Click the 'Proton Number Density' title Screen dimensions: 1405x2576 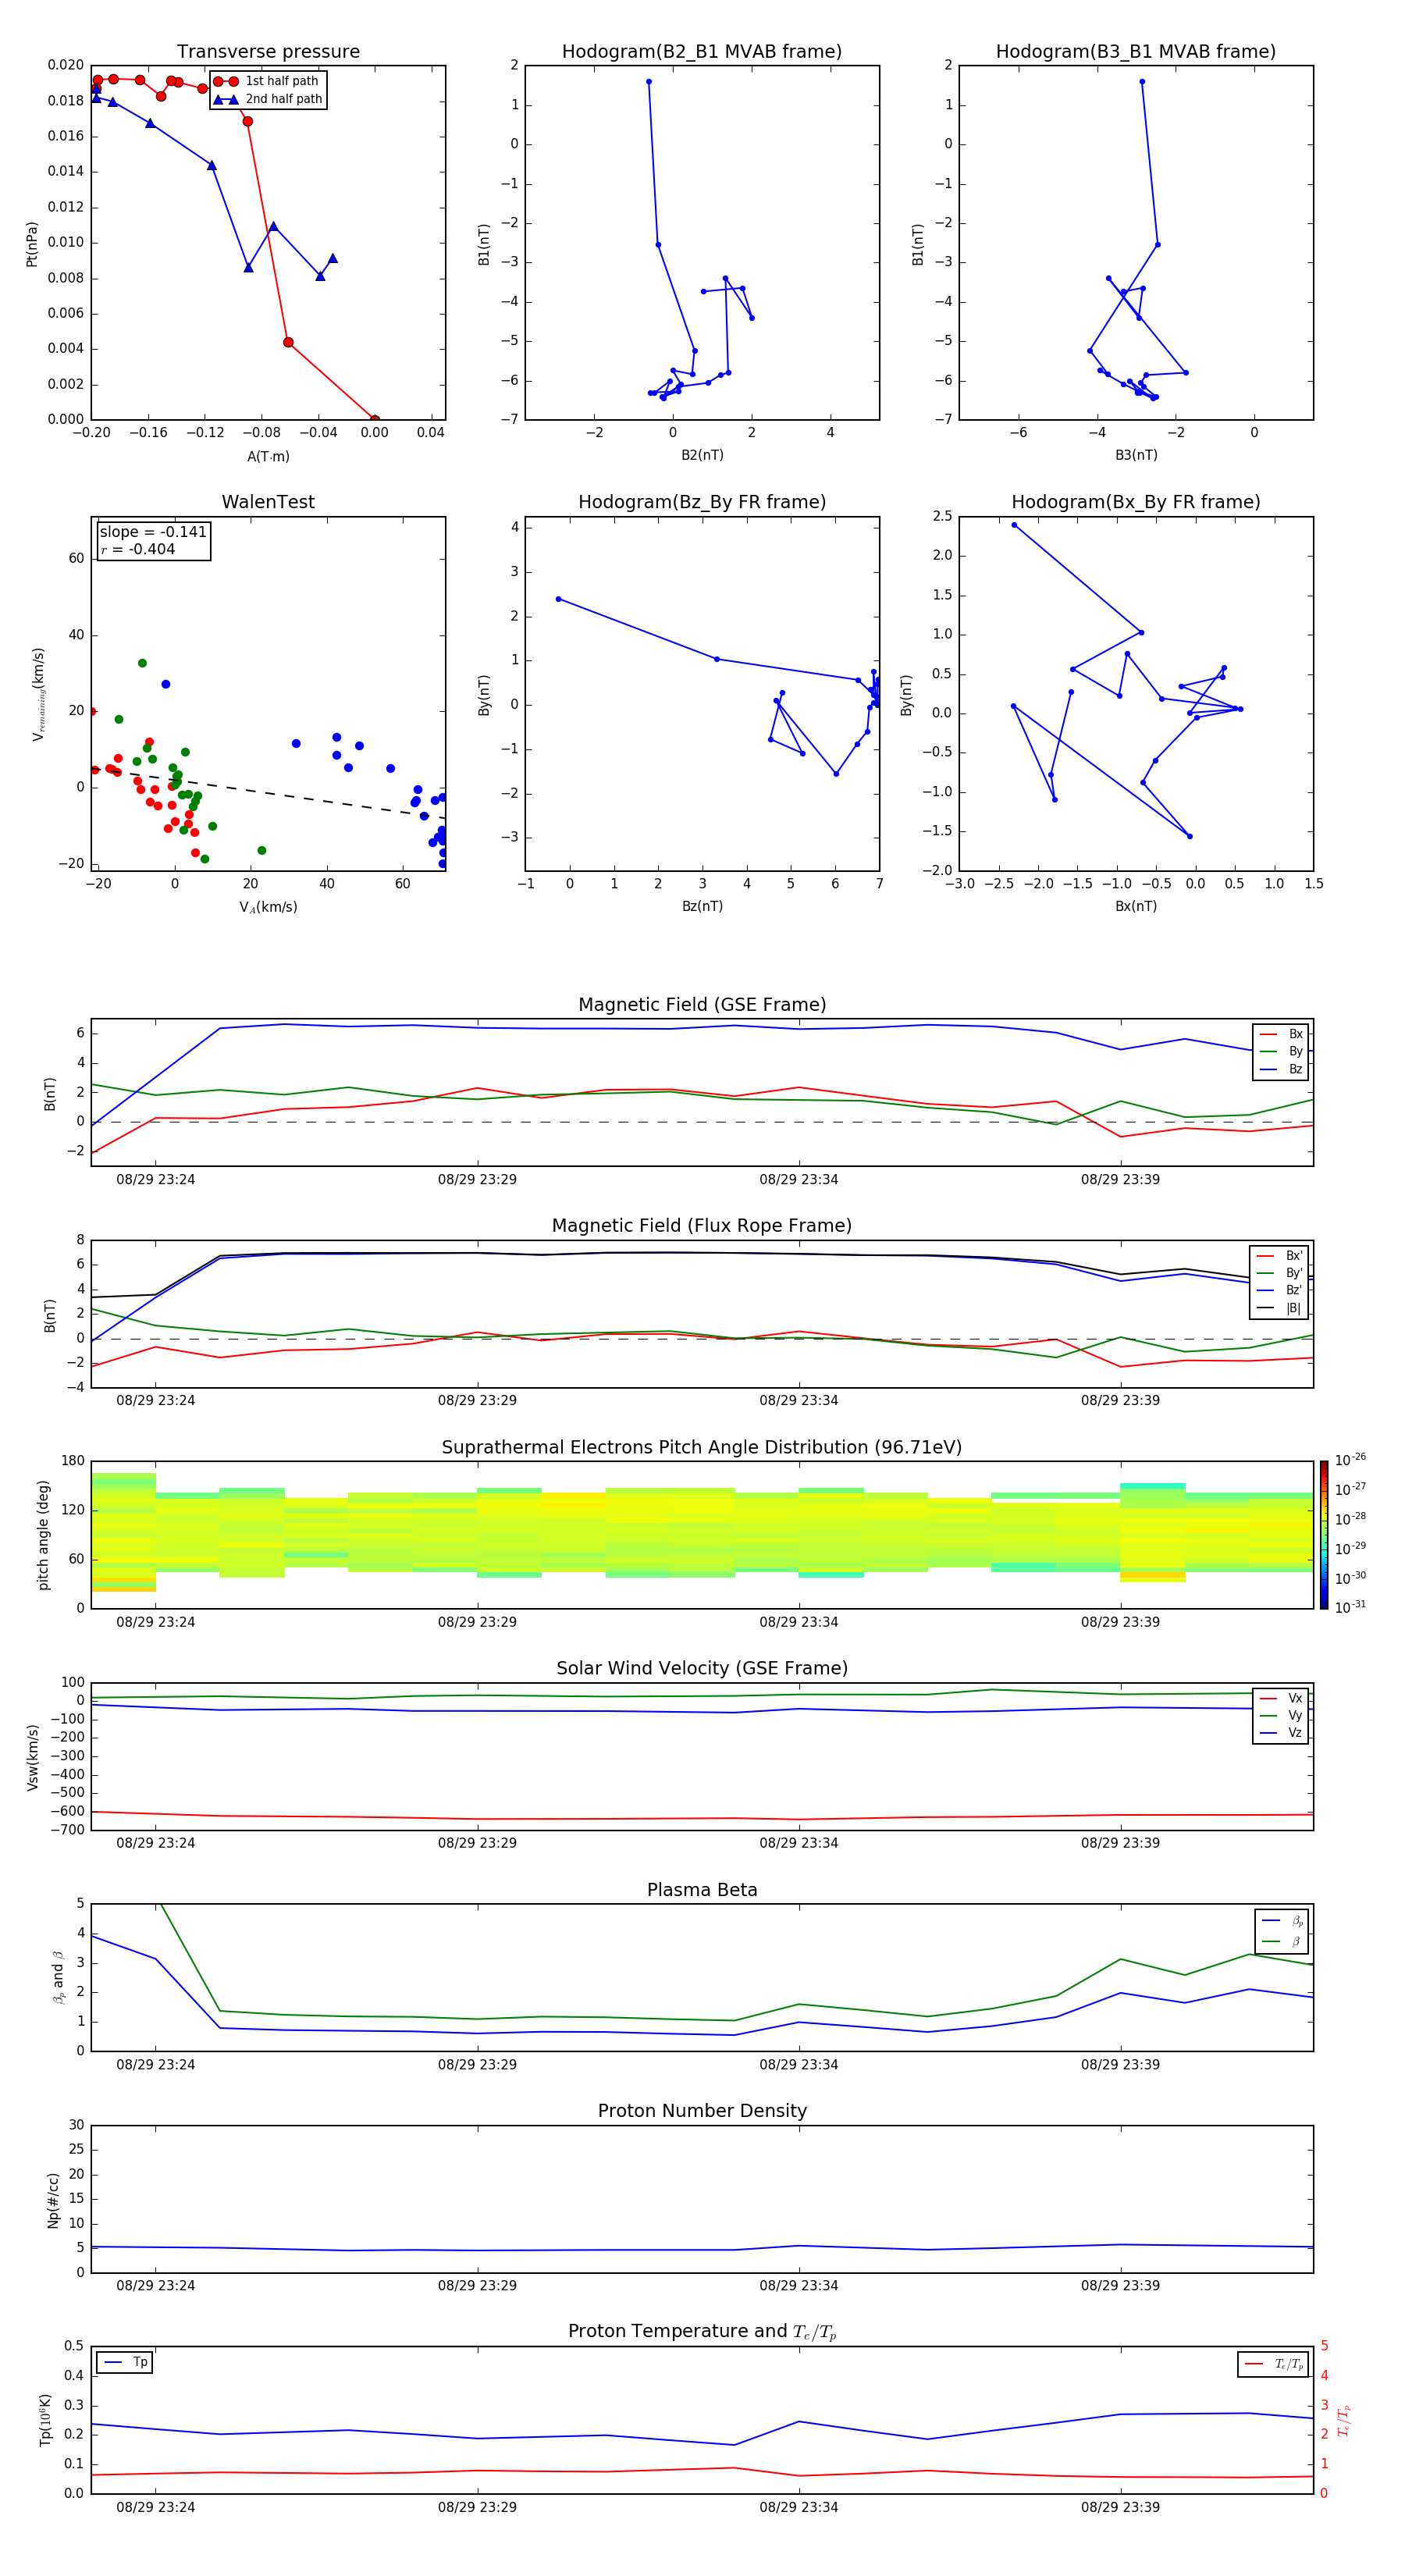tap(702, 2111)
